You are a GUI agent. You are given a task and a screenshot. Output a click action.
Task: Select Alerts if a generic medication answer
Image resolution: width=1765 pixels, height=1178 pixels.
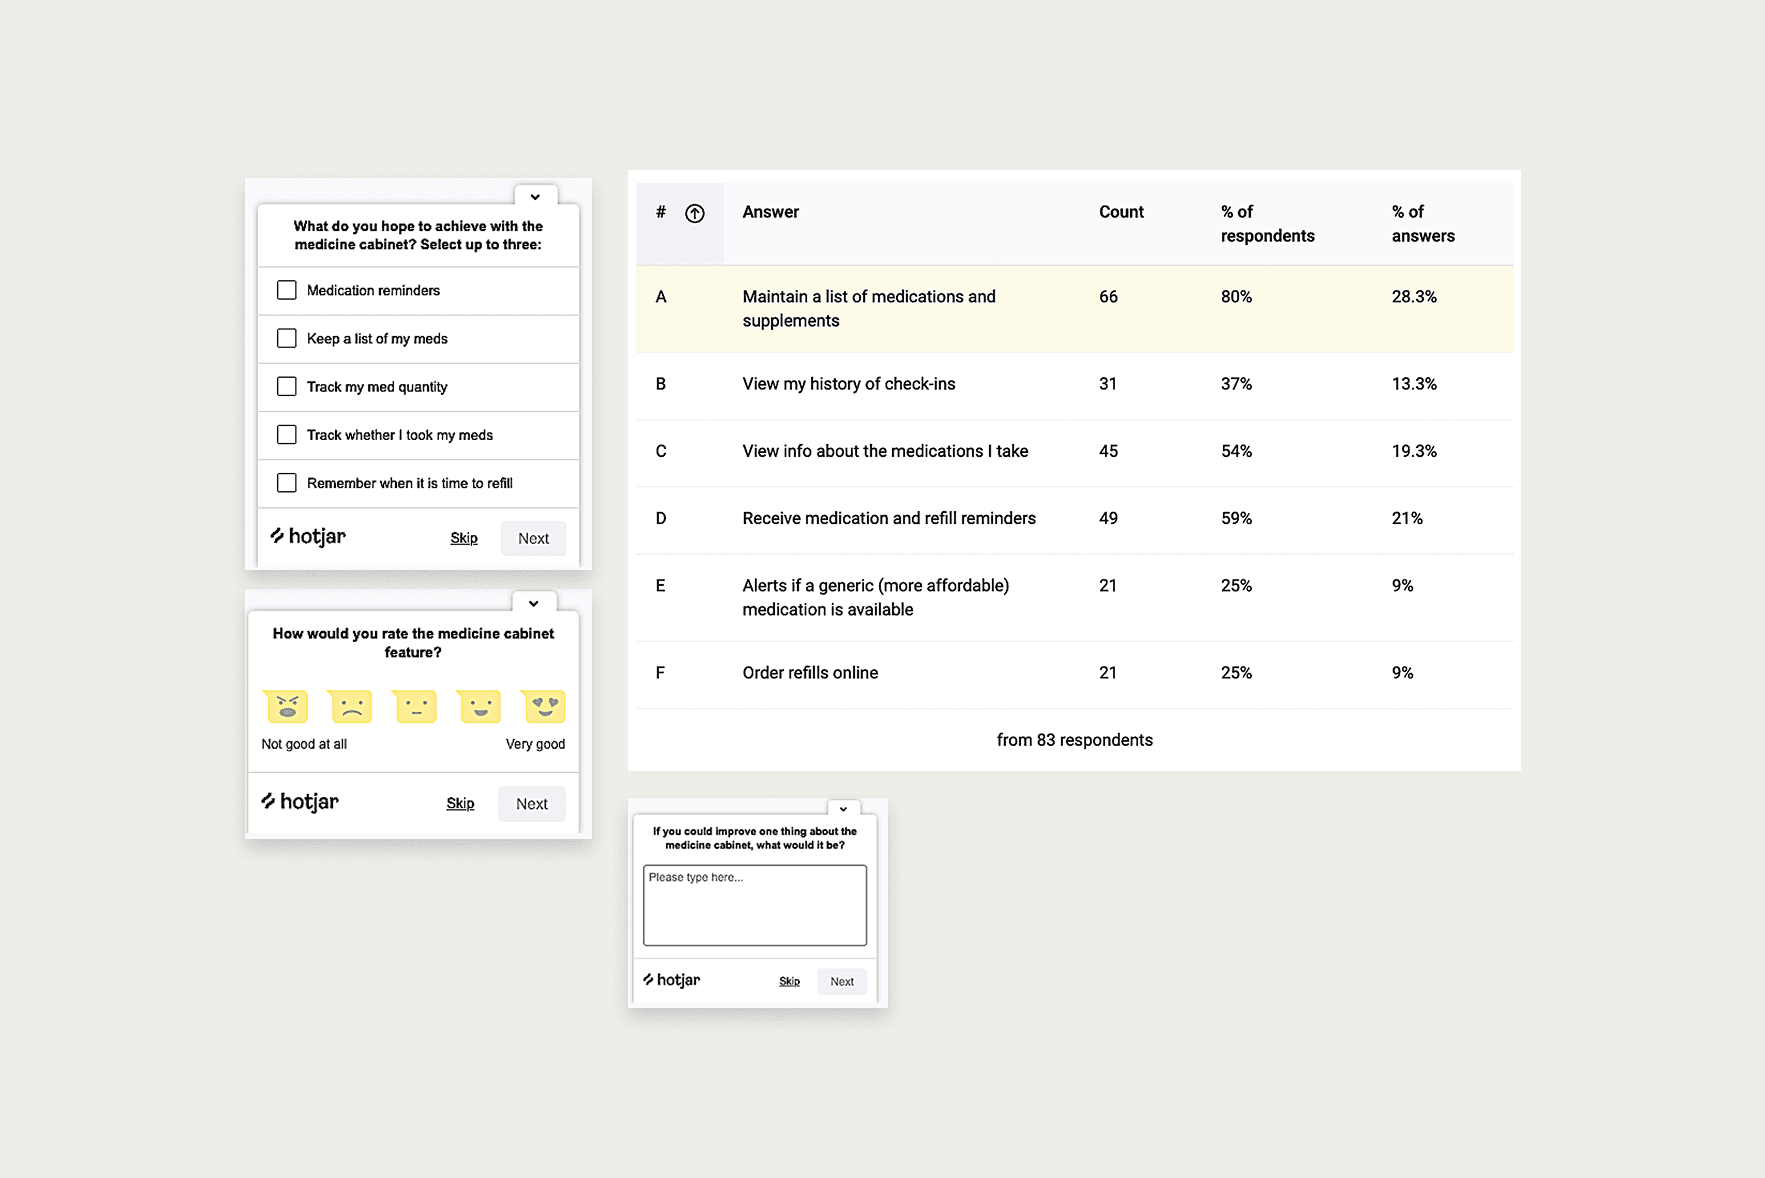(876, 597)
